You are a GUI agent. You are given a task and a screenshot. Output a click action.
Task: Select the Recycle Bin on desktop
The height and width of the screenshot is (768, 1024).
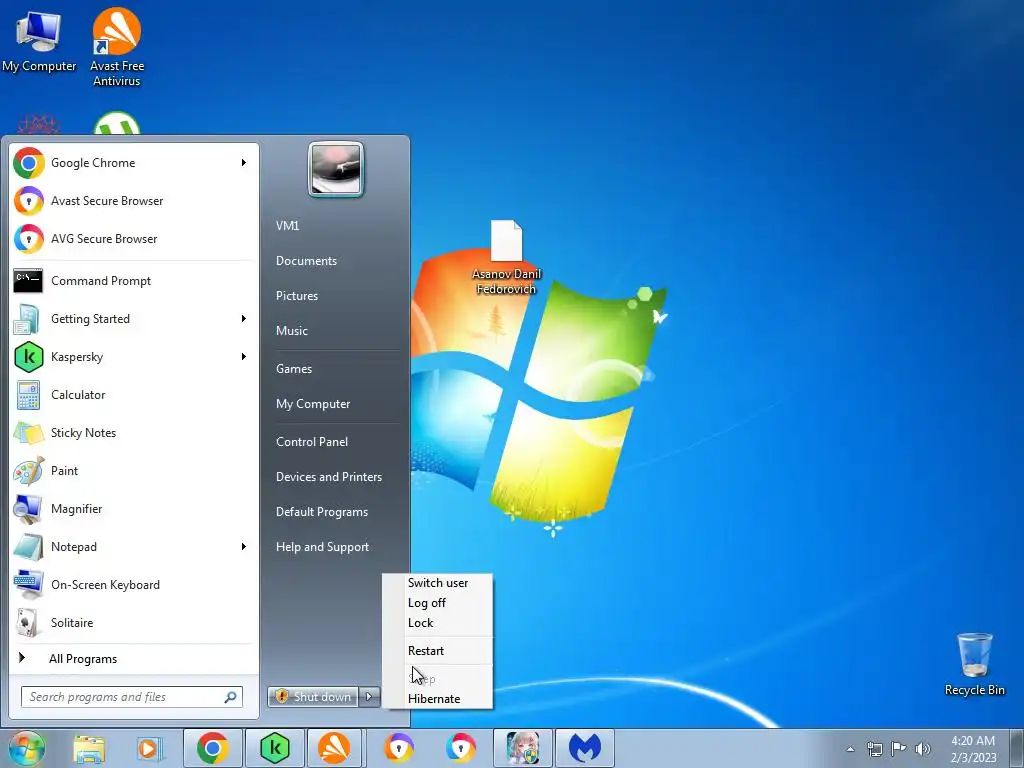pyautogui.click(x=974, y=664)
